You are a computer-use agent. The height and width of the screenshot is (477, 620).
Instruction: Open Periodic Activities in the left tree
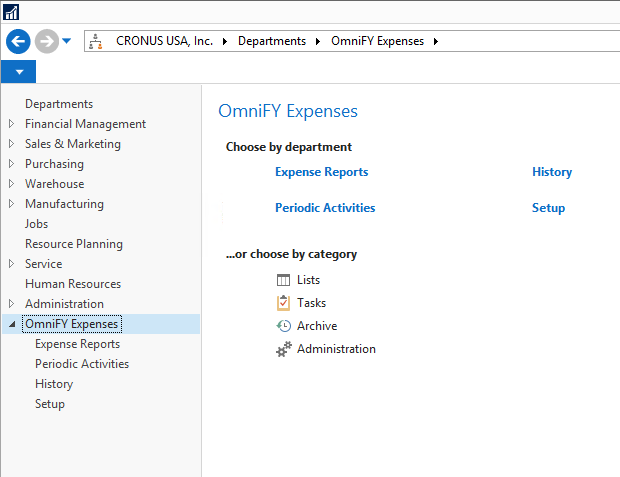82,363
